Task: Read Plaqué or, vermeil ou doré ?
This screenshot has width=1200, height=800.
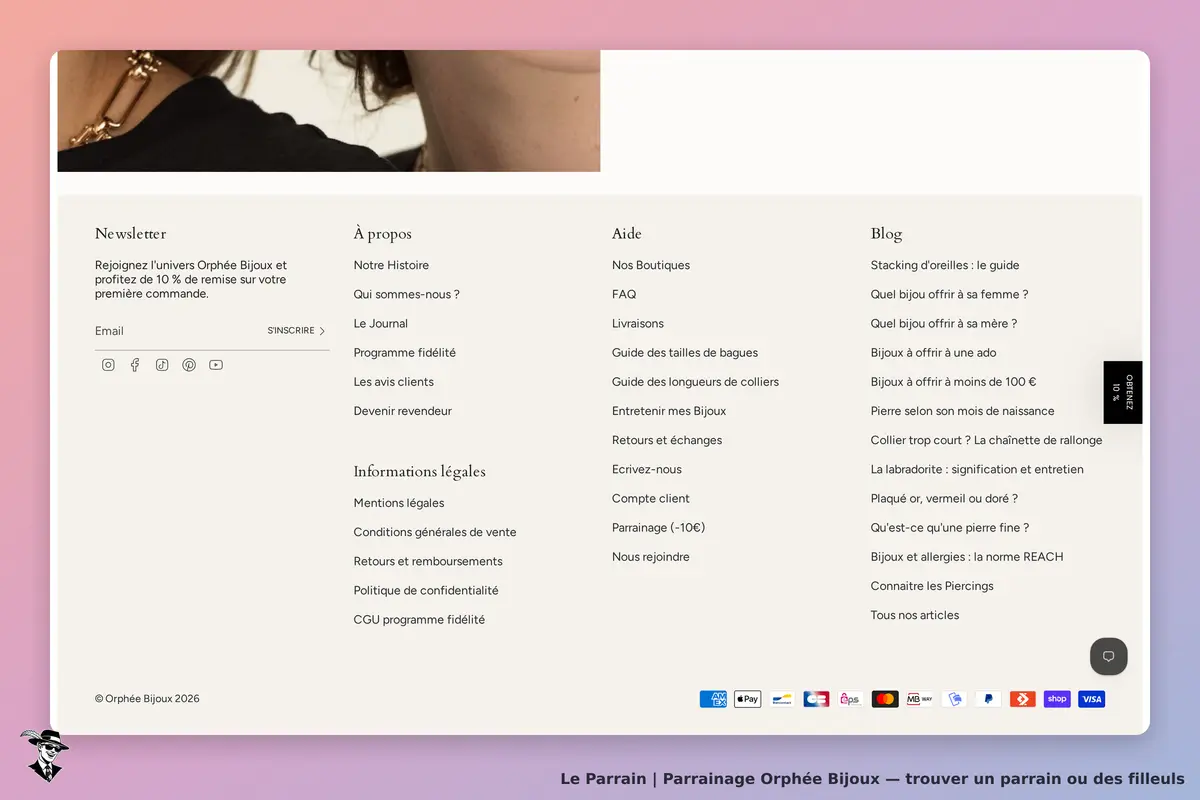Action: pos(944,498)
